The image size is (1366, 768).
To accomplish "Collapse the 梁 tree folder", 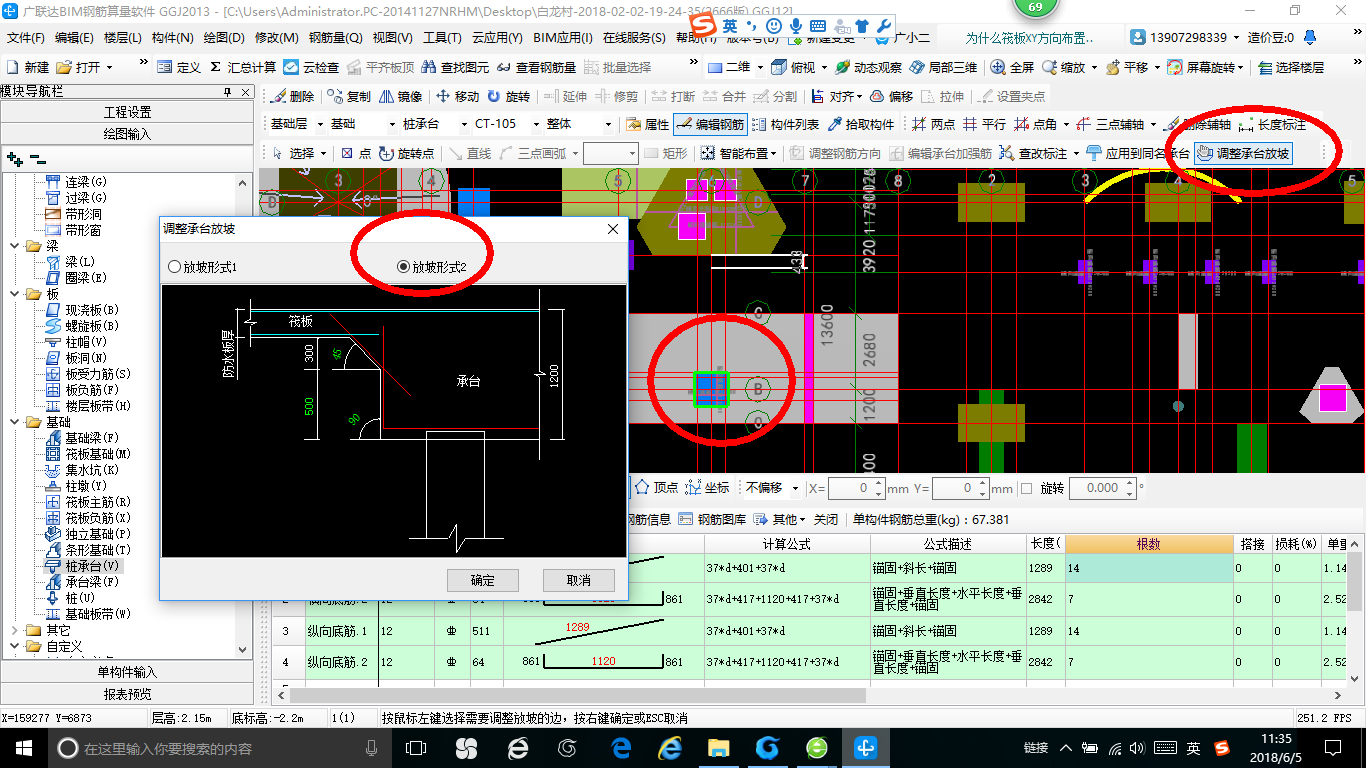I will [x=14, y=246].
